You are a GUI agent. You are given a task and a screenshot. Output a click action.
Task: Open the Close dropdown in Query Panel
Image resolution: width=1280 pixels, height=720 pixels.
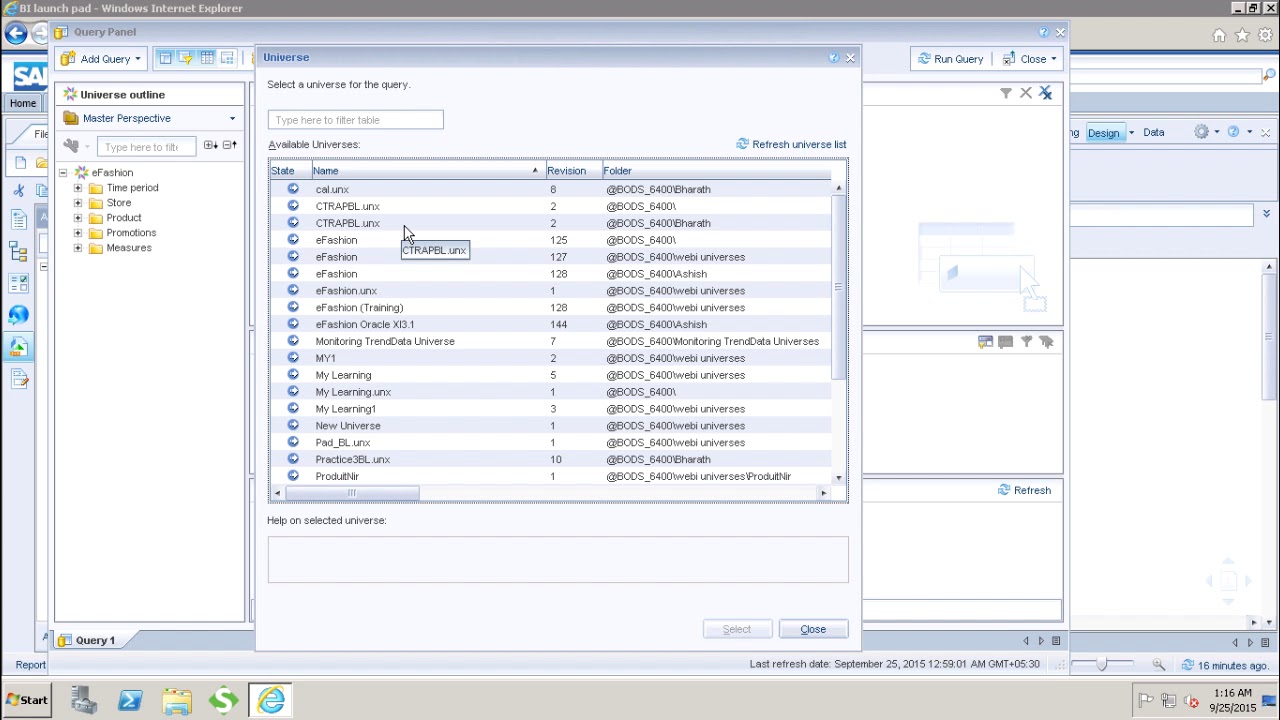(x=1053, y=59)
